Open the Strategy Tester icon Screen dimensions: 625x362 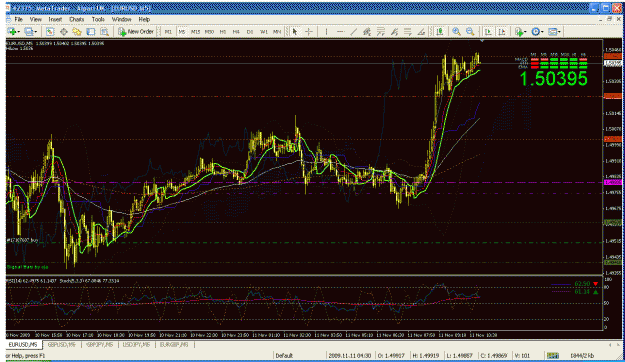point(104,31)
